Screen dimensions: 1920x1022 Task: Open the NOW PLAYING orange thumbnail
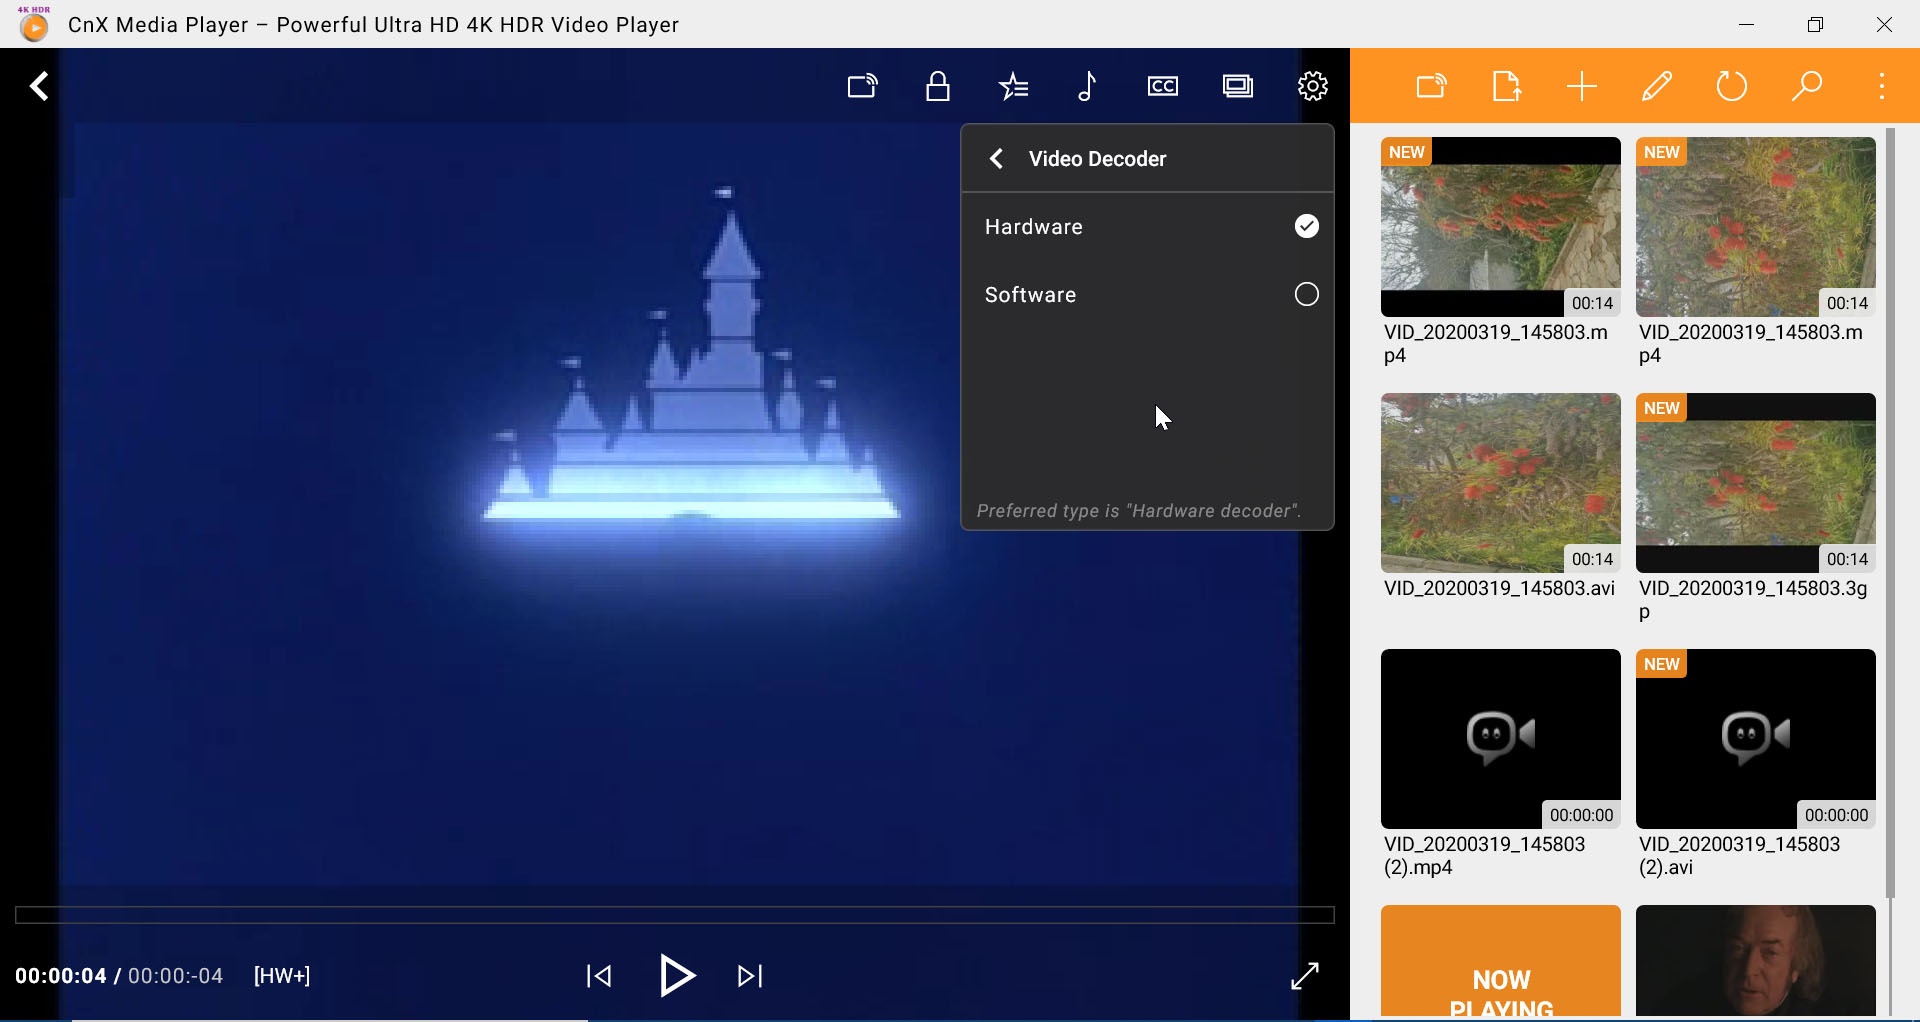coord(1501,962)
